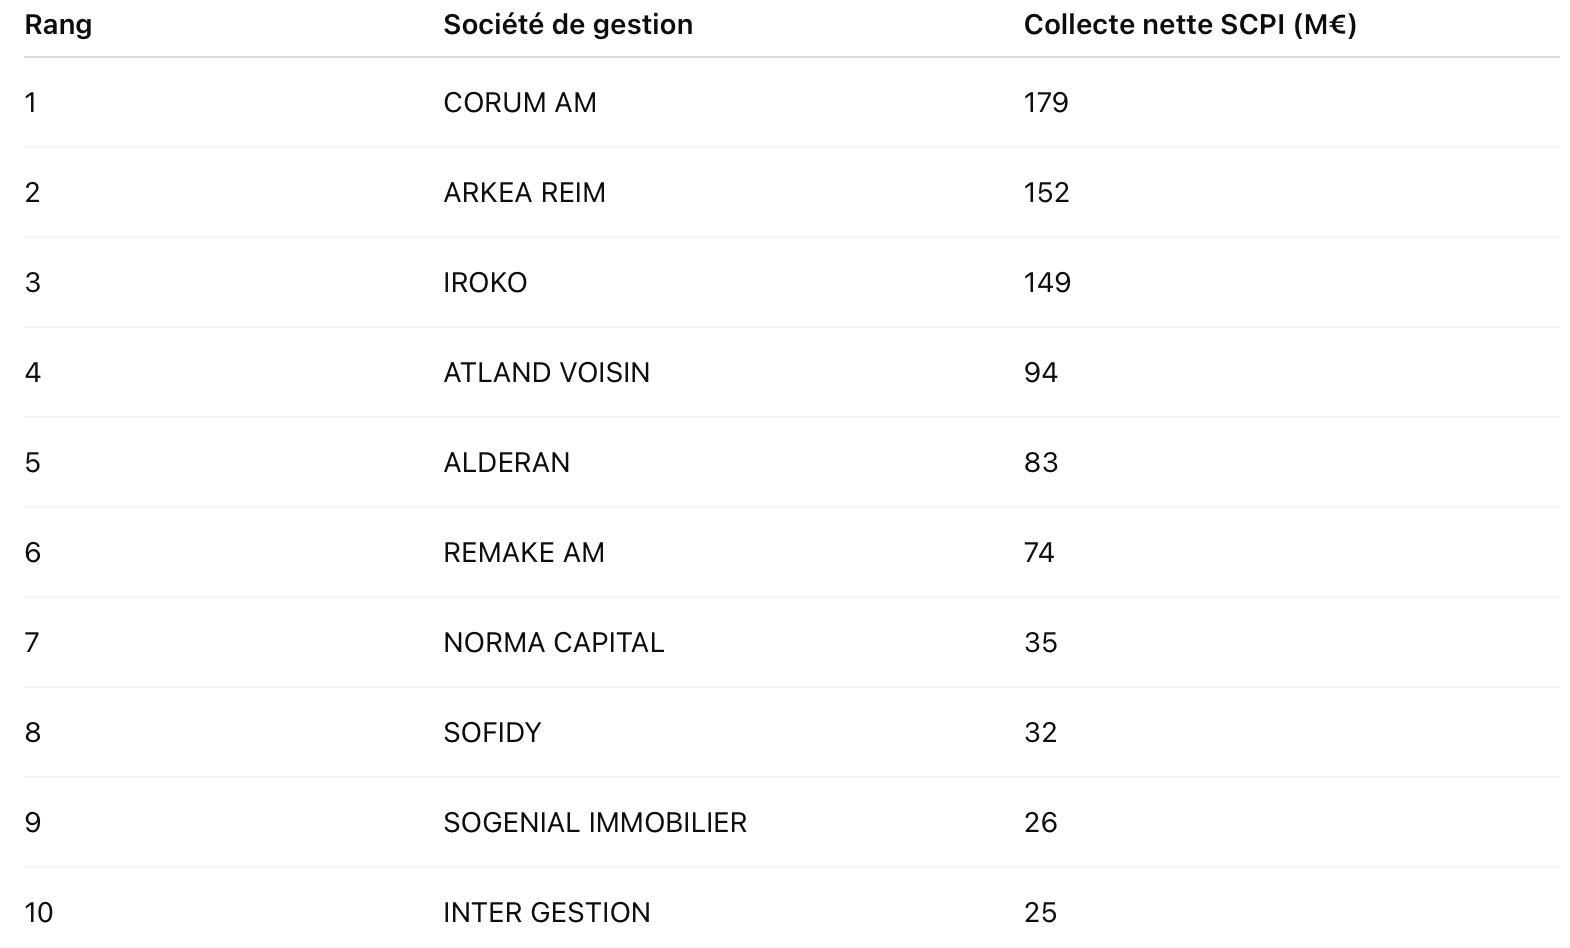Viewport: 1570px width, 948px height.
Task: Click the Société de gestion column header
Action: [568, 25]
